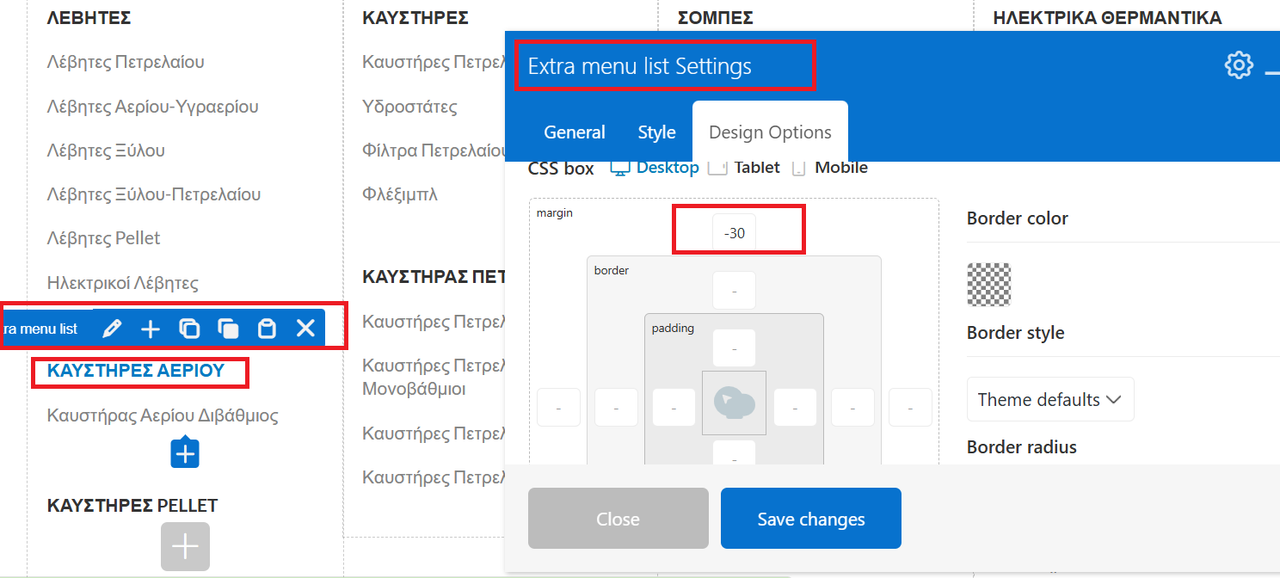Click the background image placeholder in padding box
The width and height of the screenshot is (1280, 578).
(734, 403)
